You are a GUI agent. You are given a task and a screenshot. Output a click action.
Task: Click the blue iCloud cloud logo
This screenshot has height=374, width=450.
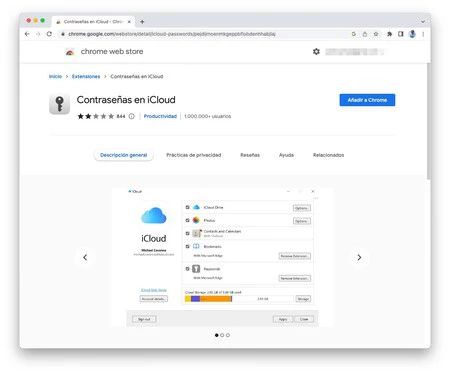click(154, 215)
